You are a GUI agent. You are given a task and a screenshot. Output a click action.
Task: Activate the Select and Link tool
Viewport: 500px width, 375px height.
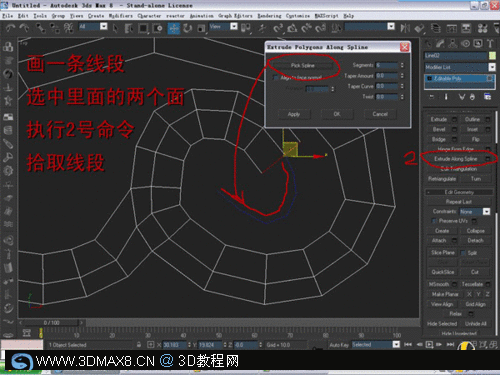(40, 28)
